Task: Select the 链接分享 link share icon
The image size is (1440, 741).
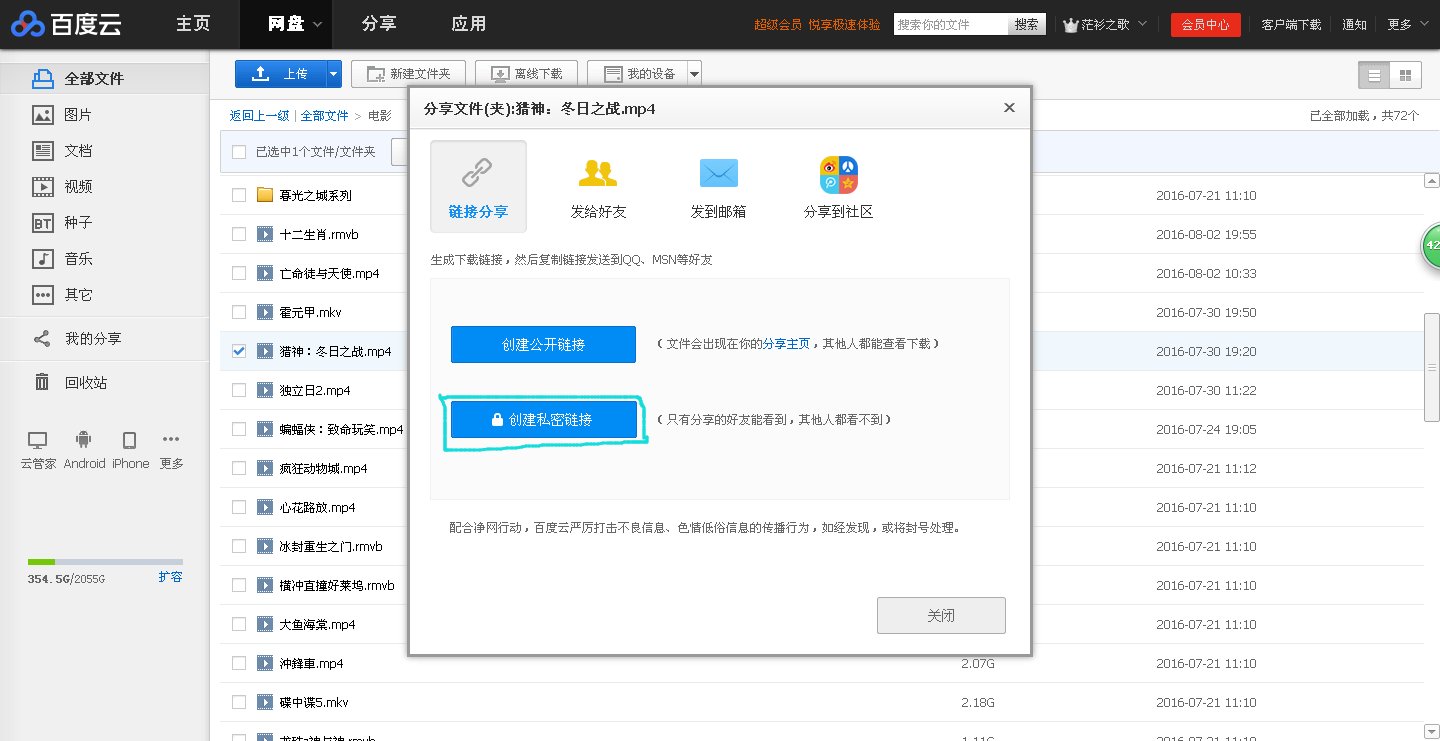Action: [478, 186]
